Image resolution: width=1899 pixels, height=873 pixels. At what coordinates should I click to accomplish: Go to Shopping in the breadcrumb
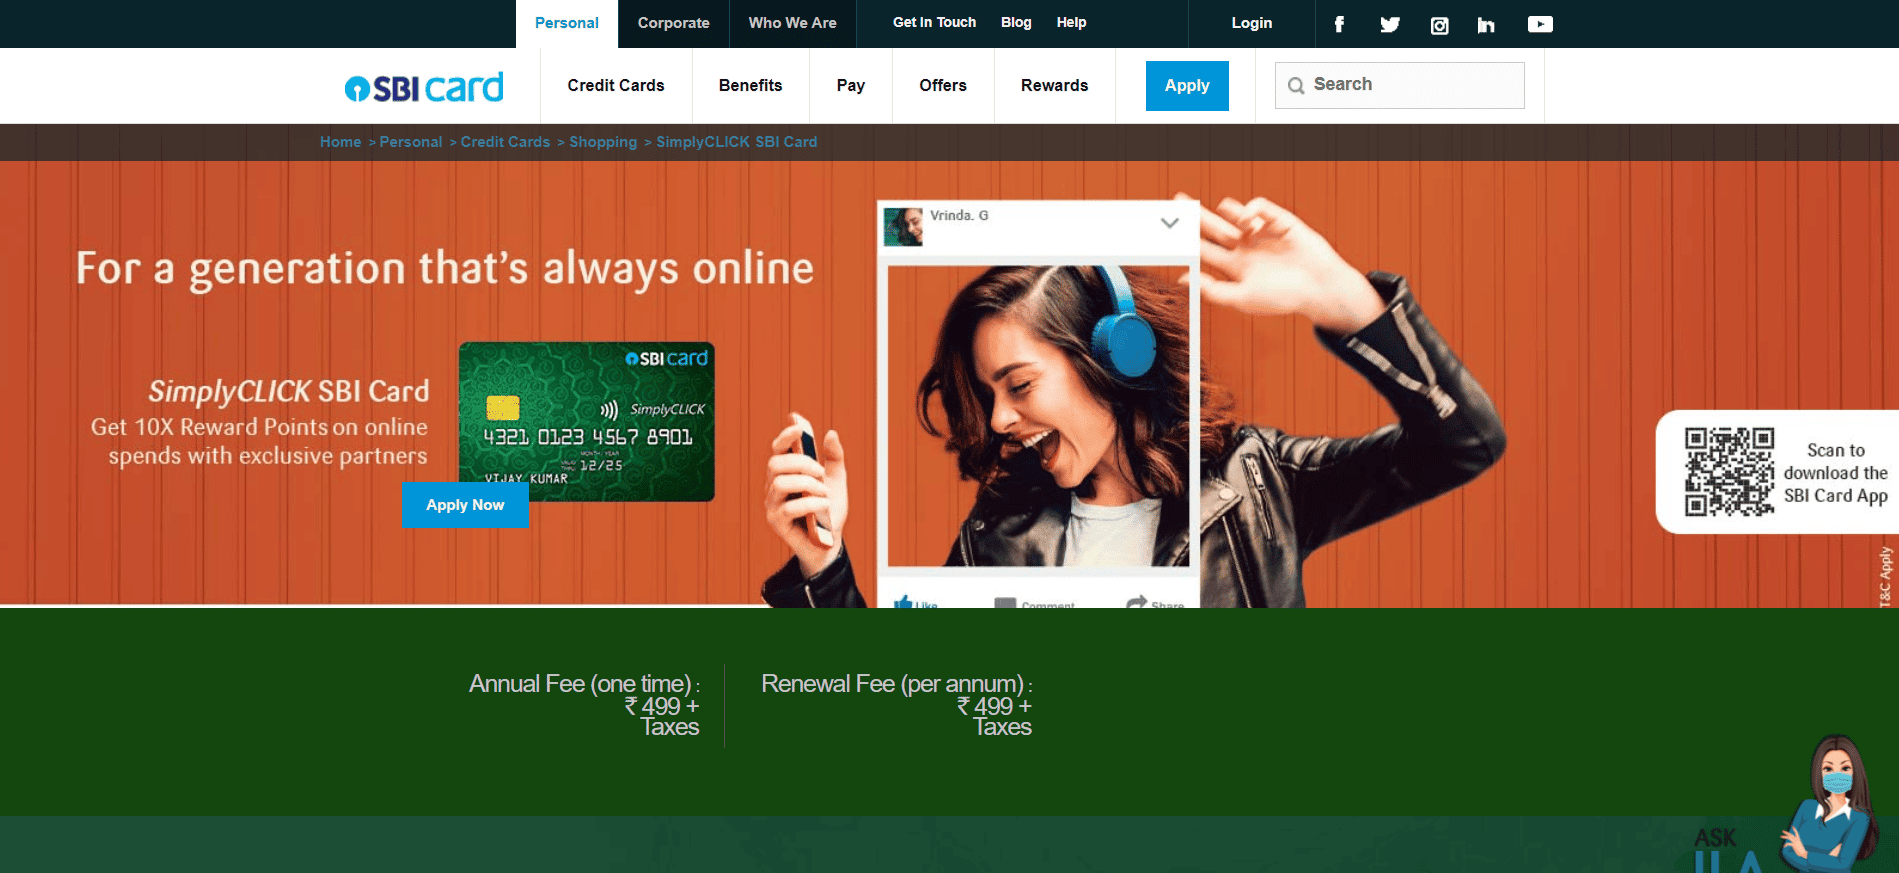(x=603, y=142)
